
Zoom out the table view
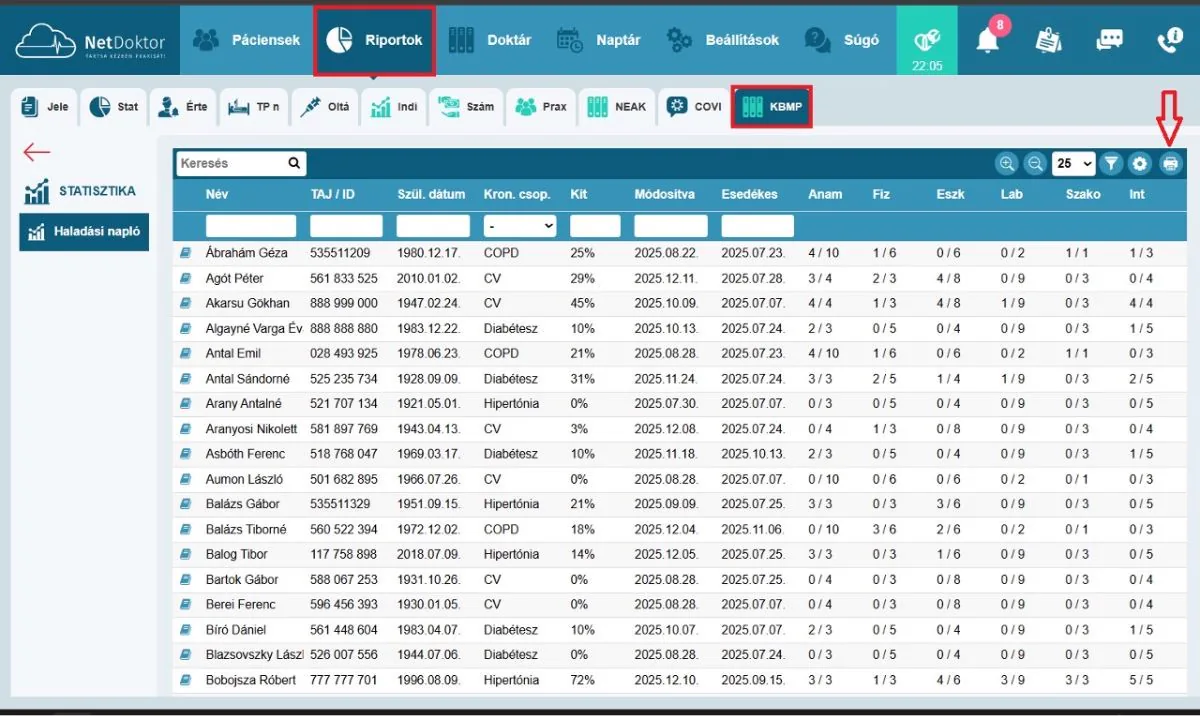pos(1035,163)
